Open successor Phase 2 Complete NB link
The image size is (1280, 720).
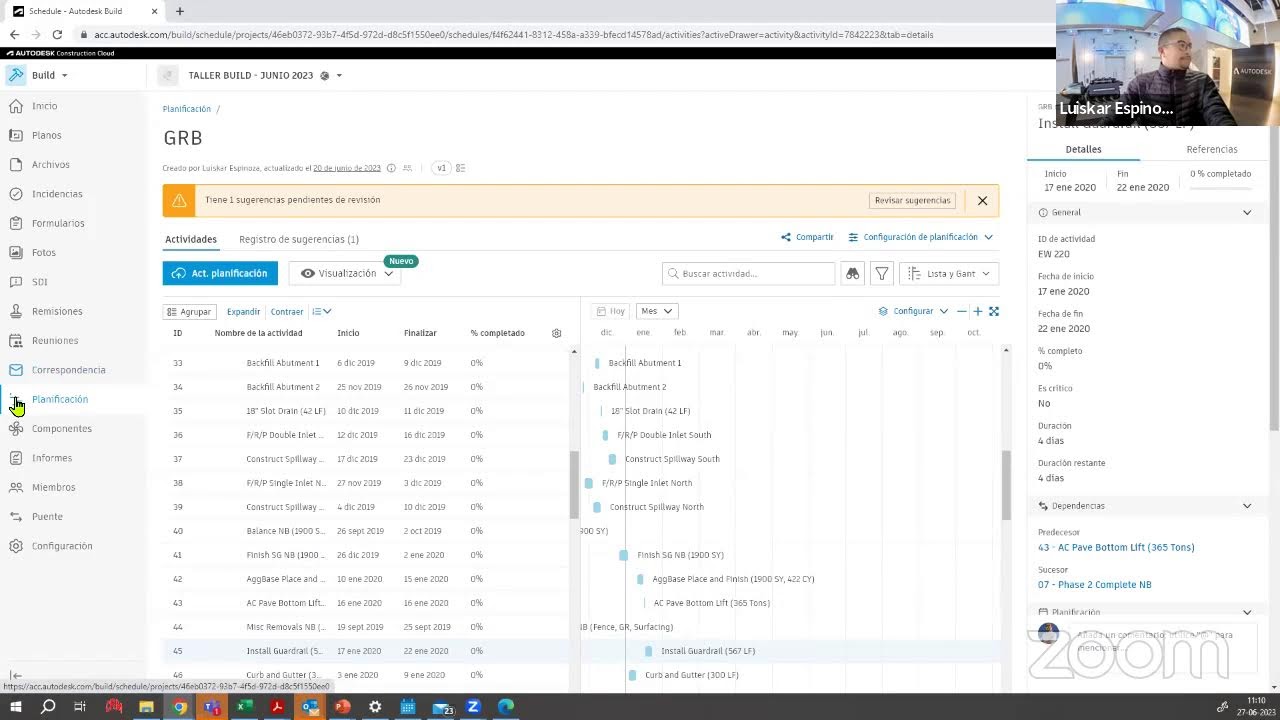pyautogui.click(x=1094, y=584)
